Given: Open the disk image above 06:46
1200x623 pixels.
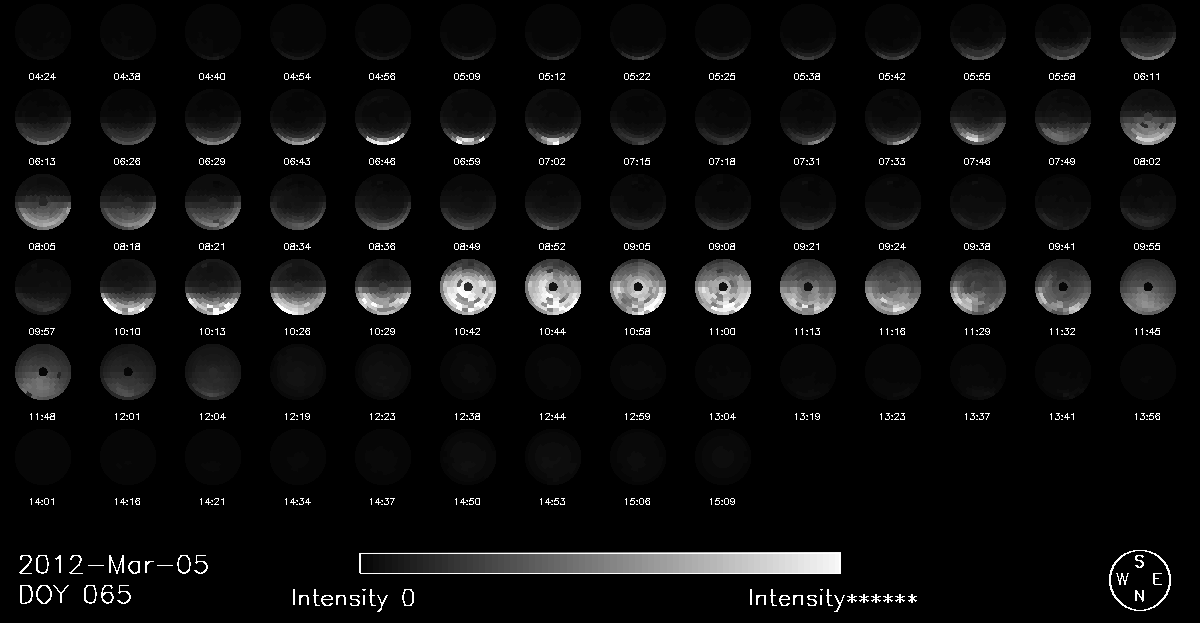Looking at the screenshot, I should [383, 118].
